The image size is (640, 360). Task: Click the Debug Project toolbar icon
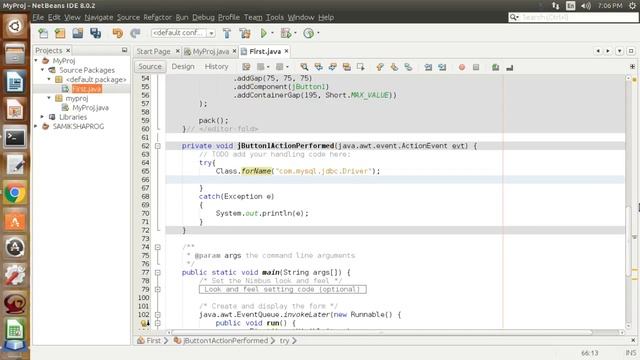tap(286, 33)
